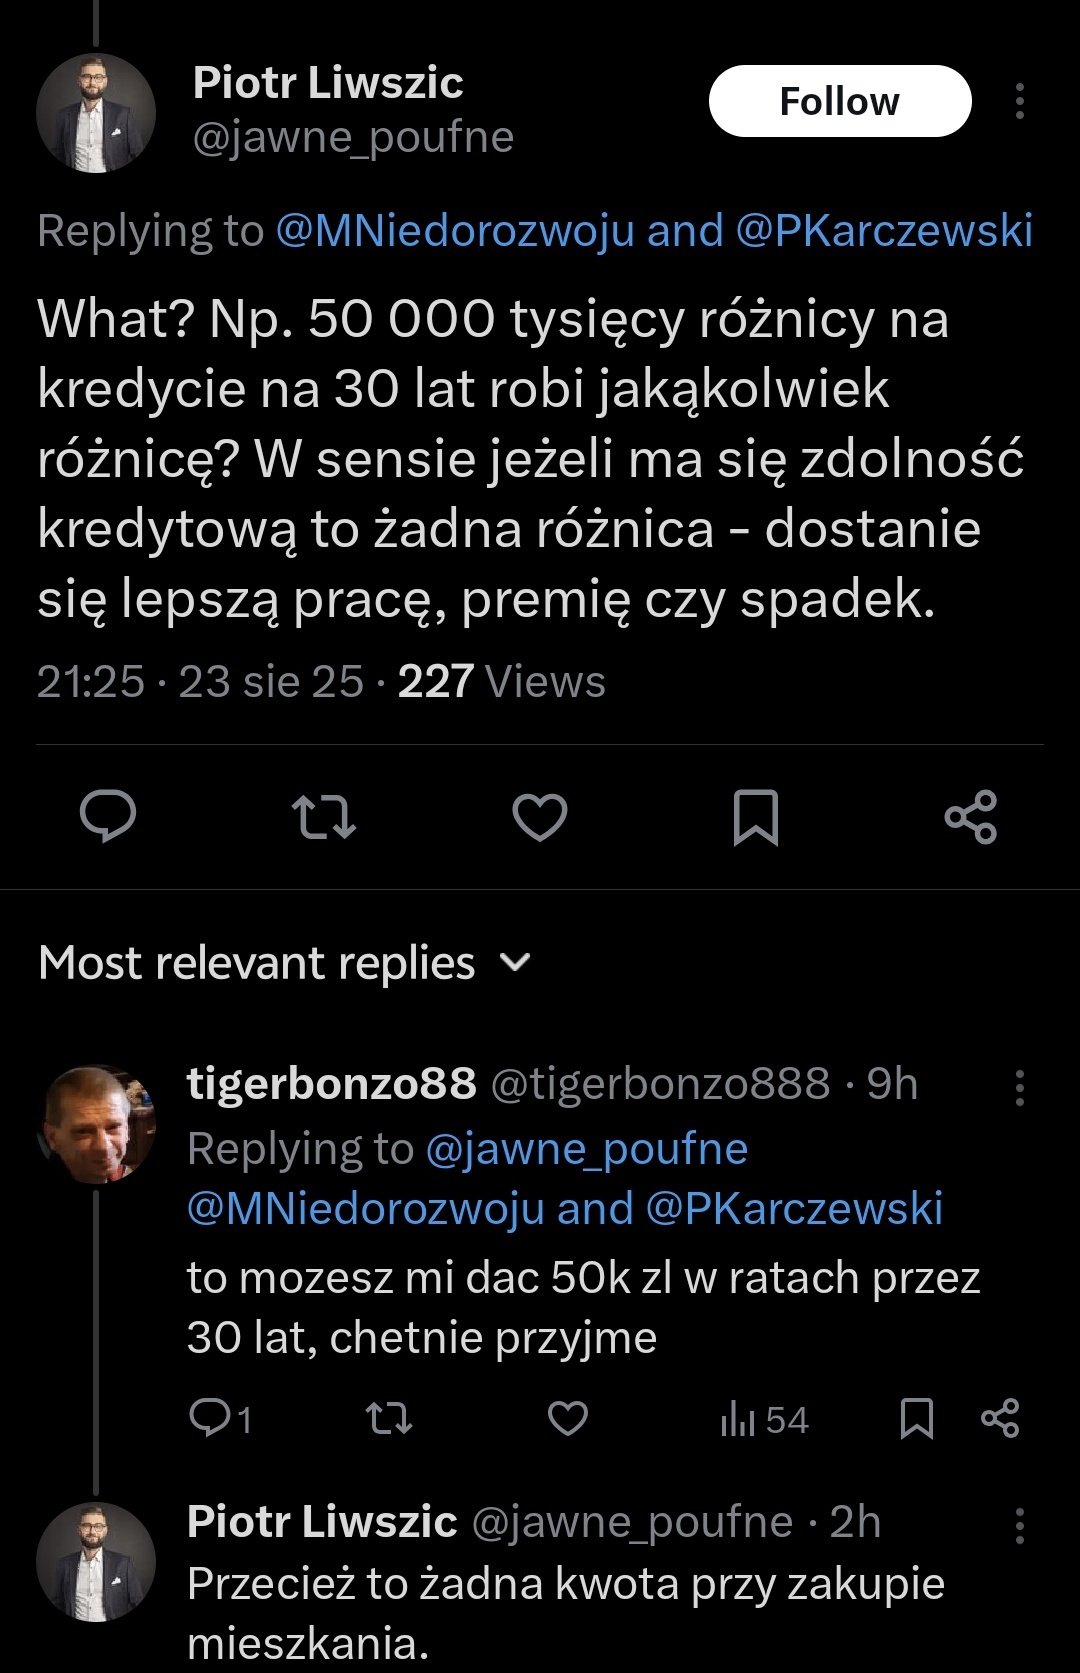Screen dimensions: 1080x1673
Task: Share the main tweet
Action: tap(971, 816)
